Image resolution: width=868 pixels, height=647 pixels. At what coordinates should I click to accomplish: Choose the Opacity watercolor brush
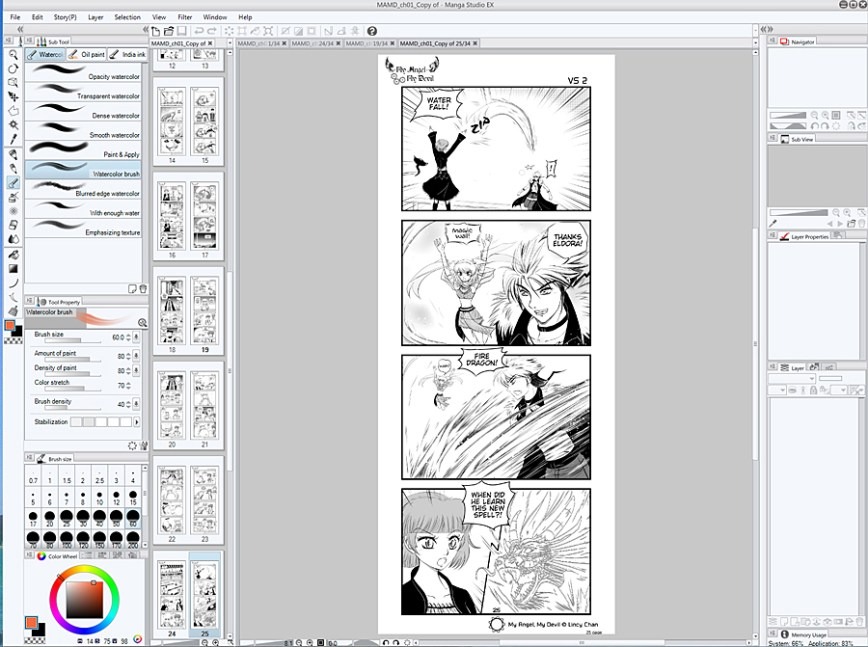click(83, 72)
